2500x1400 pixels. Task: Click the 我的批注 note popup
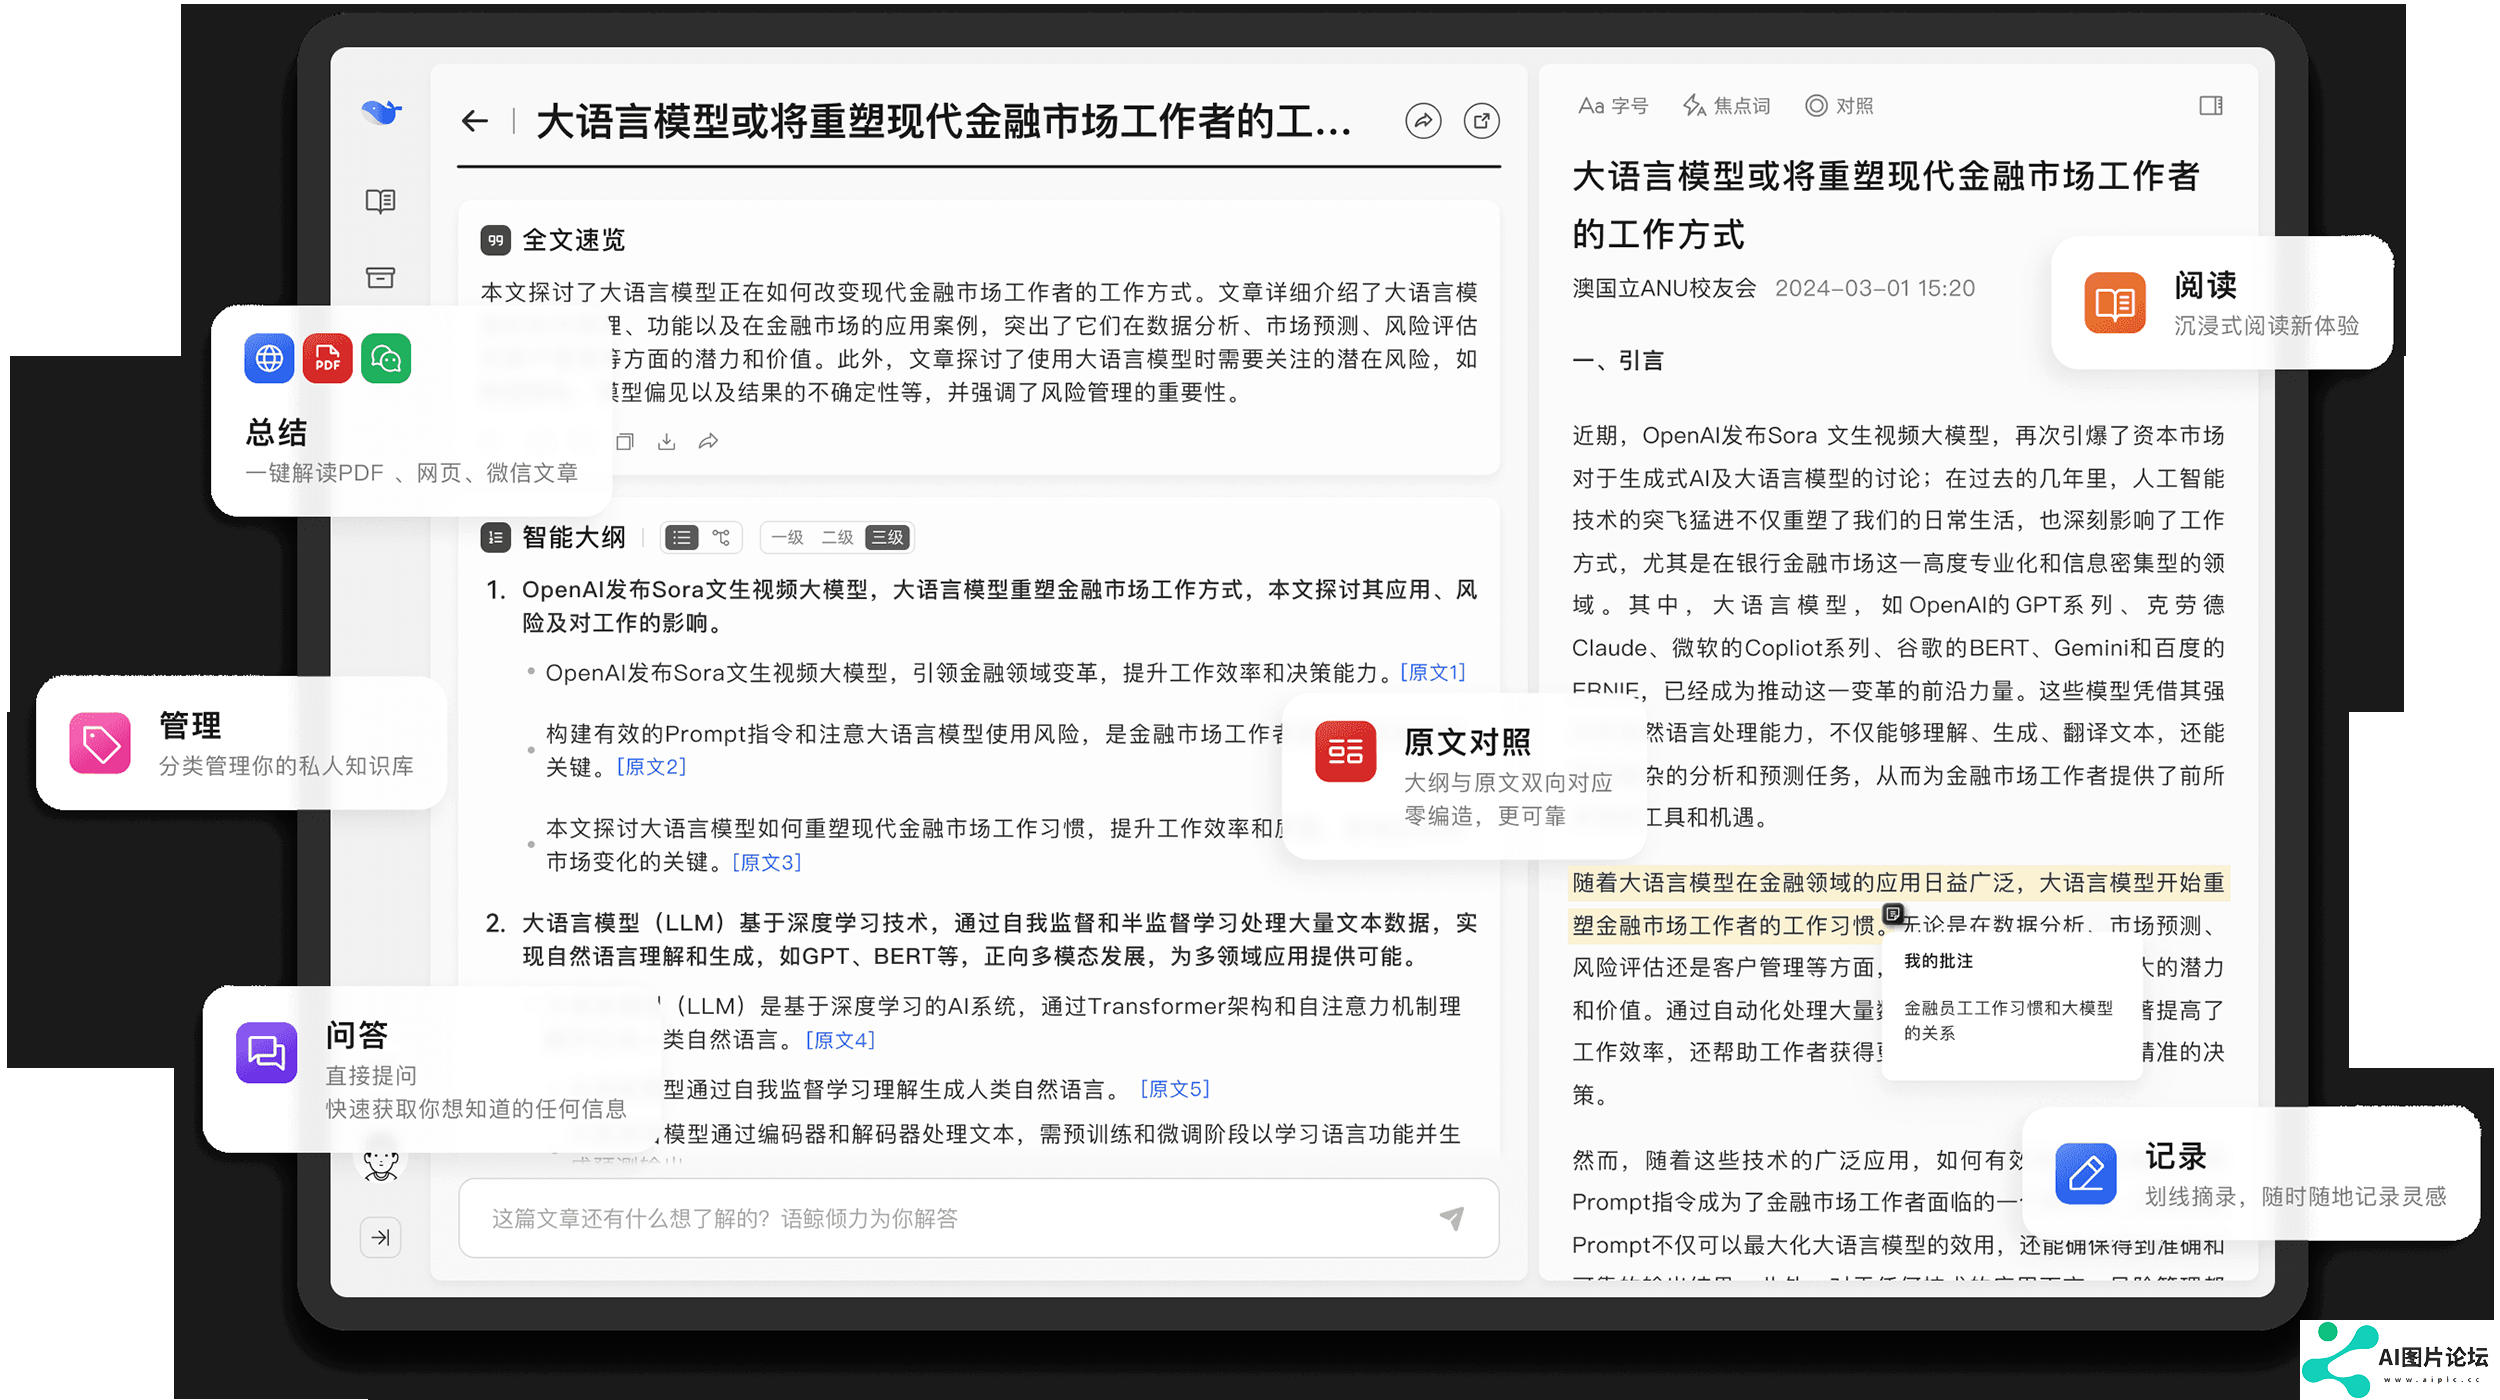(2012, 1005)
